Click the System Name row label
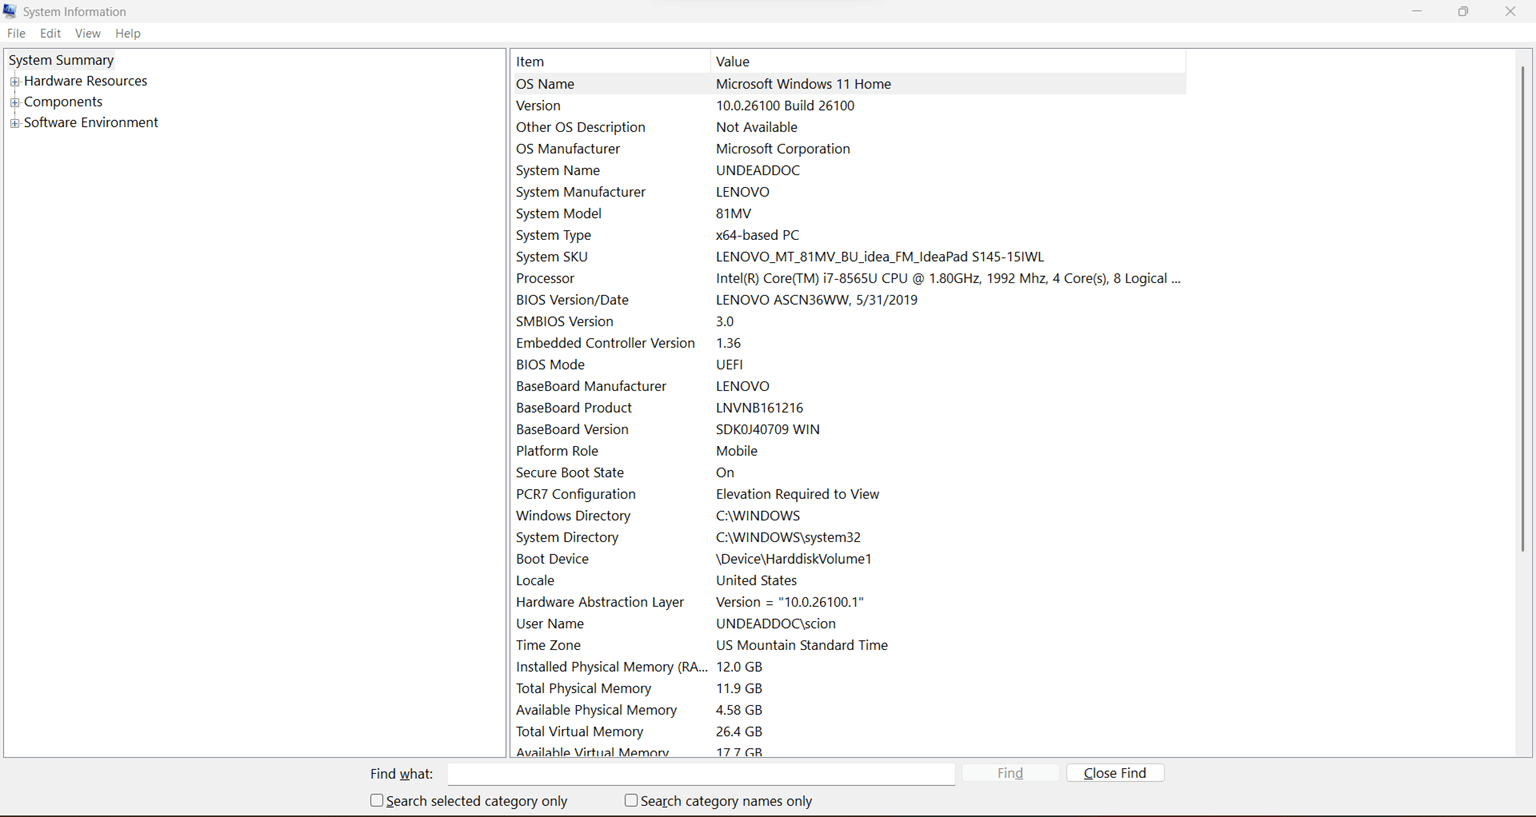This screenshot has width=1536, height=817. [558, 170]
